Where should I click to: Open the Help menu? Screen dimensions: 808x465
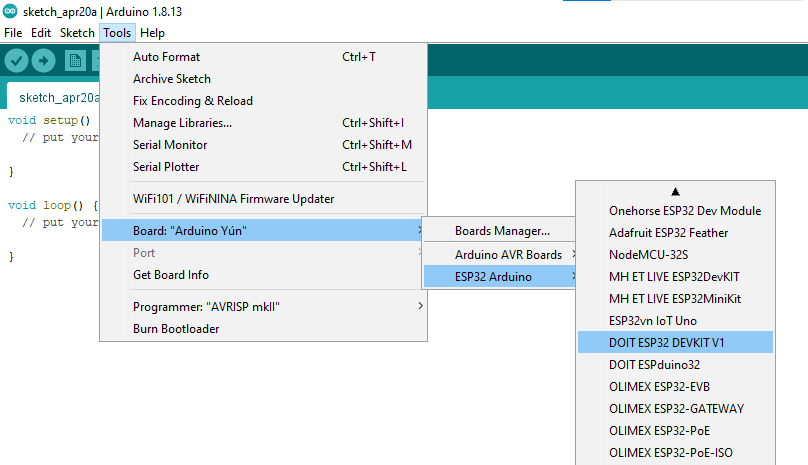pyautogui.click(x=152, y=33)
